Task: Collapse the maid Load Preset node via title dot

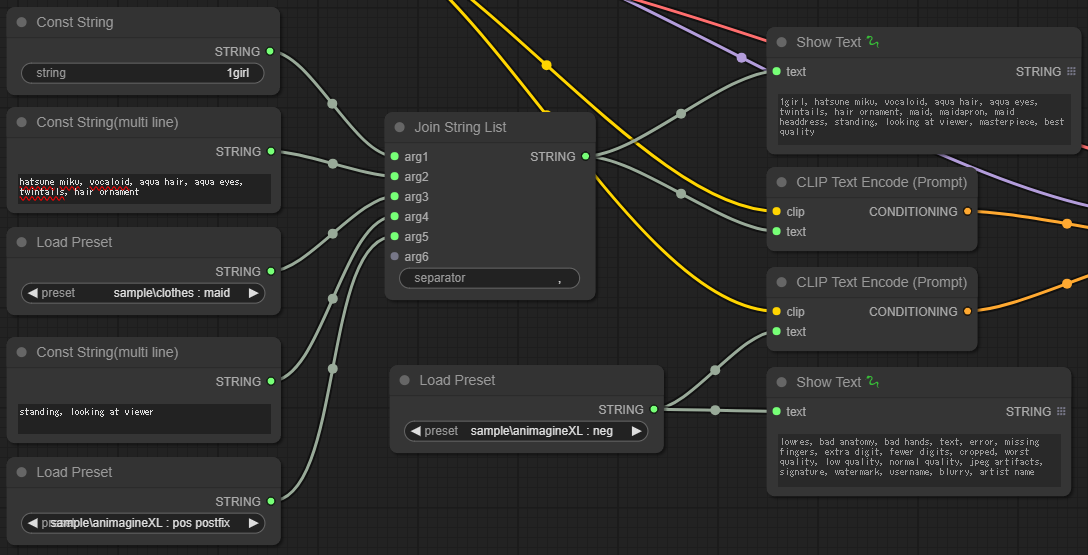Action: pos(22,242)
